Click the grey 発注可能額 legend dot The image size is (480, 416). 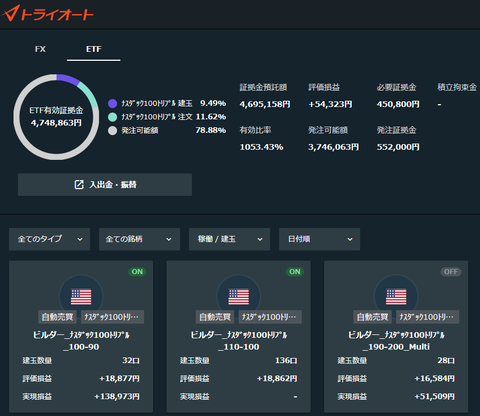click(113, 130)
